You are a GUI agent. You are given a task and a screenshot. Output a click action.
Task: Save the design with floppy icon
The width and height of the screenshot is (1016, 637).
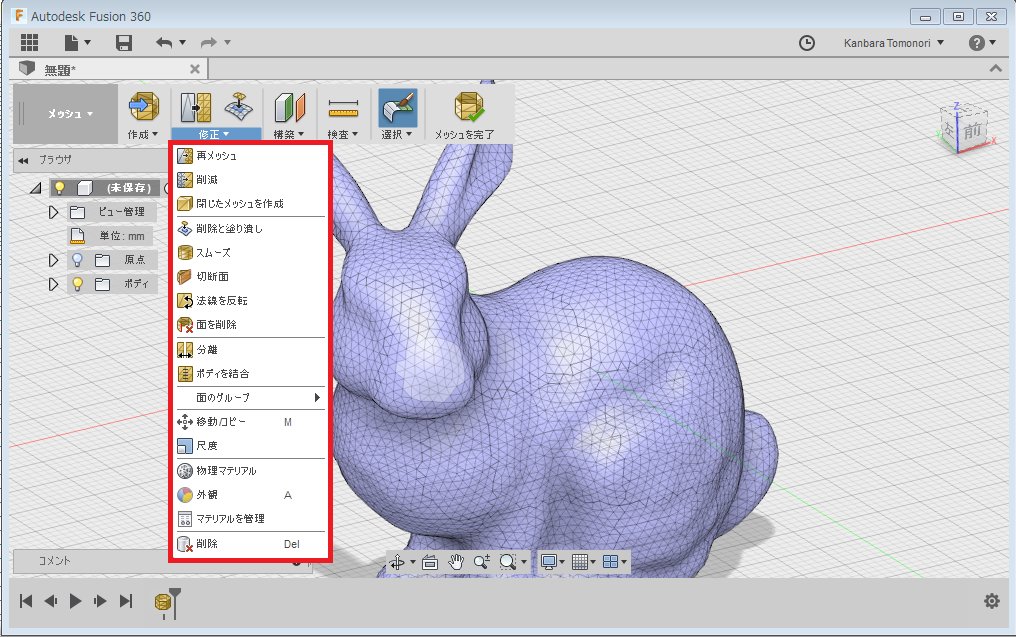[124, 43]
